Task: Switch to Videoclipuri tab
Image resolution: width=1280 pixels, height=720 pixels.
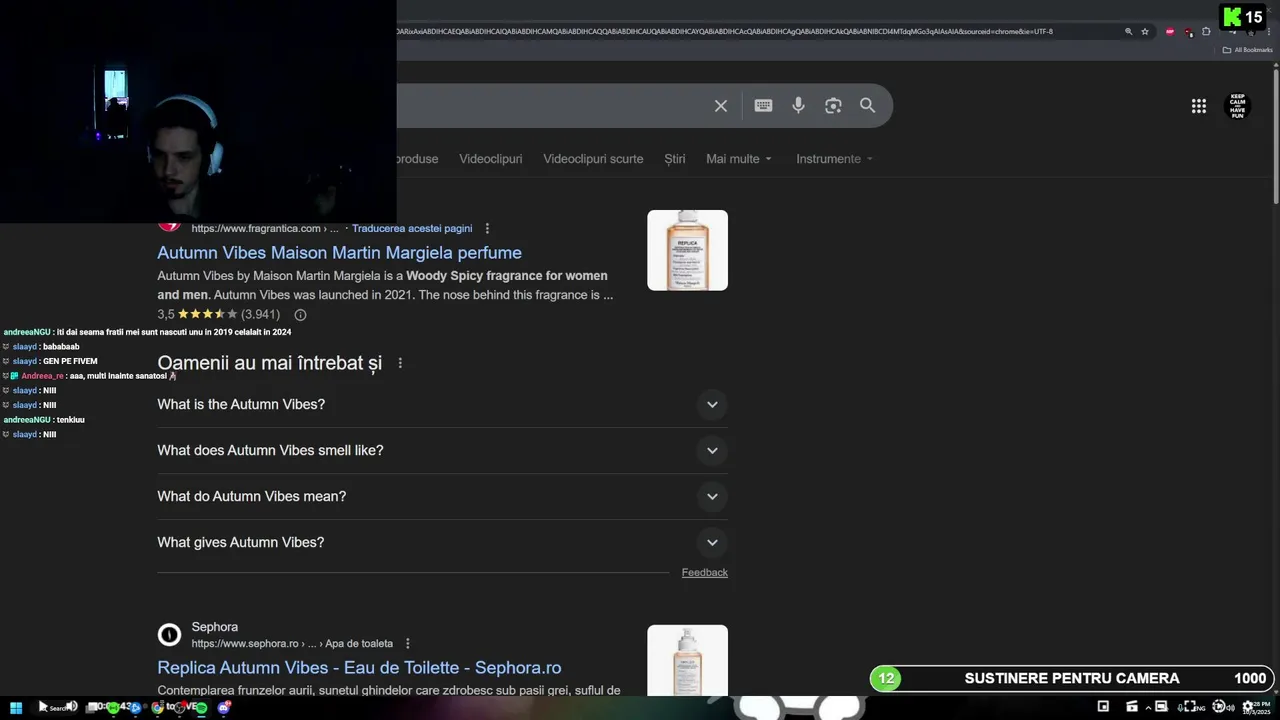Action: (x=490, y=159)
